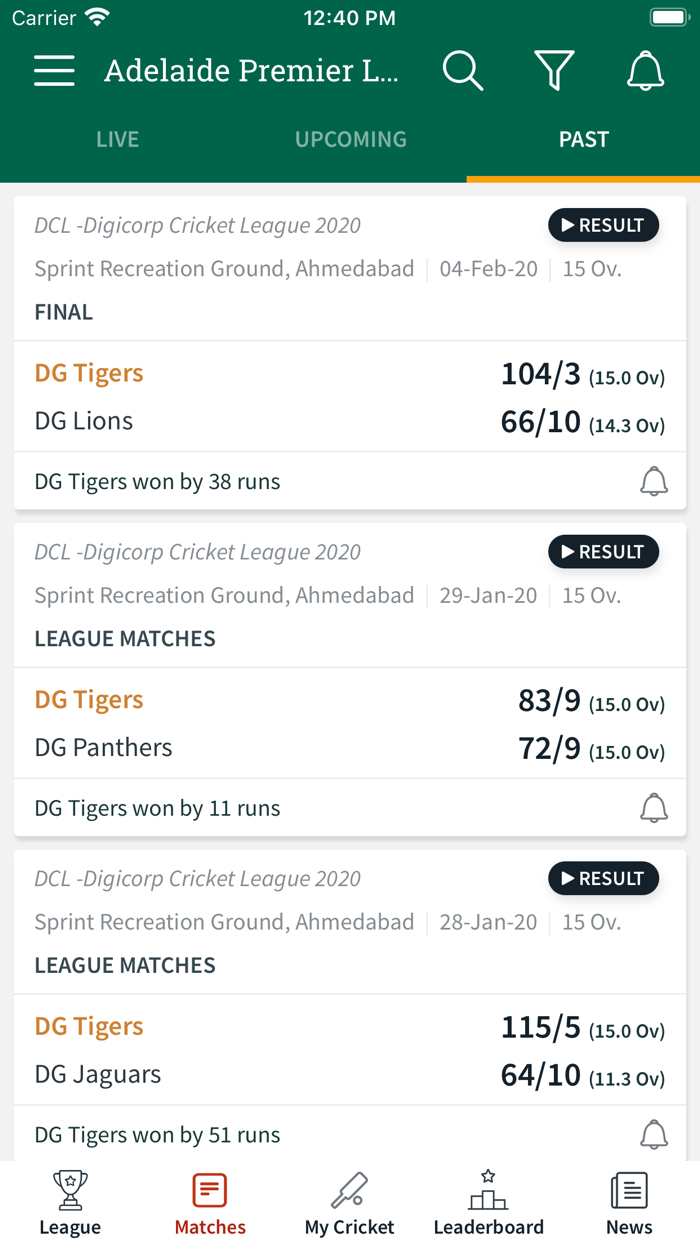This screenshot has height=1244, width=700.
Task: Tap the DG Tigers team name in the FINAL
Action: pos(88,372)
